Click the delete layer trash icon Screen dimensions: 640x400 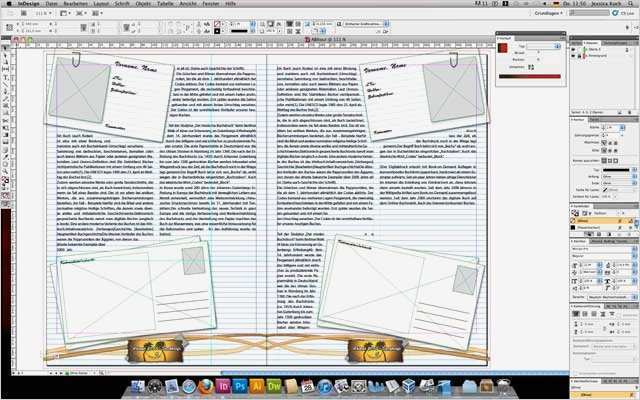(x=630, y=112)
